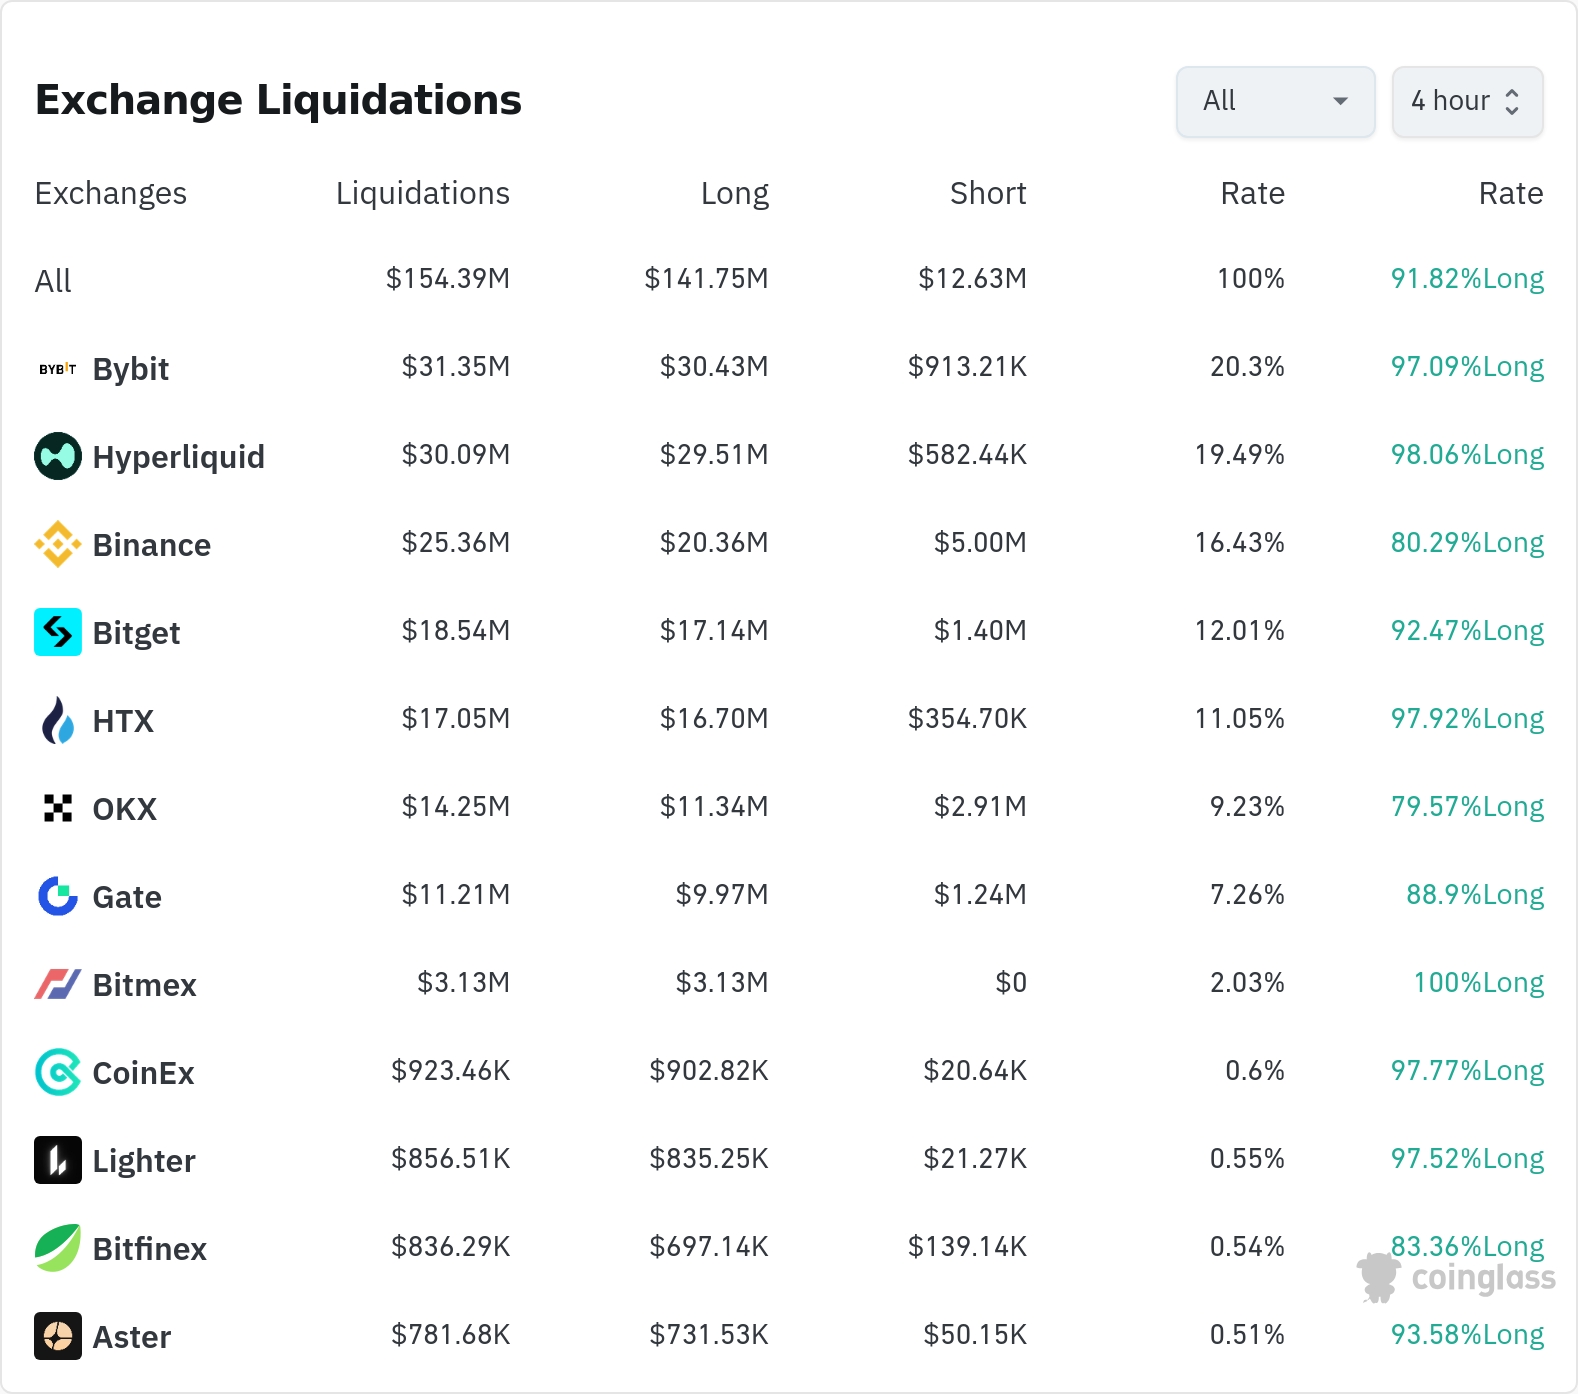
Task: Click the CoinEx logo icon
Action: [57, 1072]
